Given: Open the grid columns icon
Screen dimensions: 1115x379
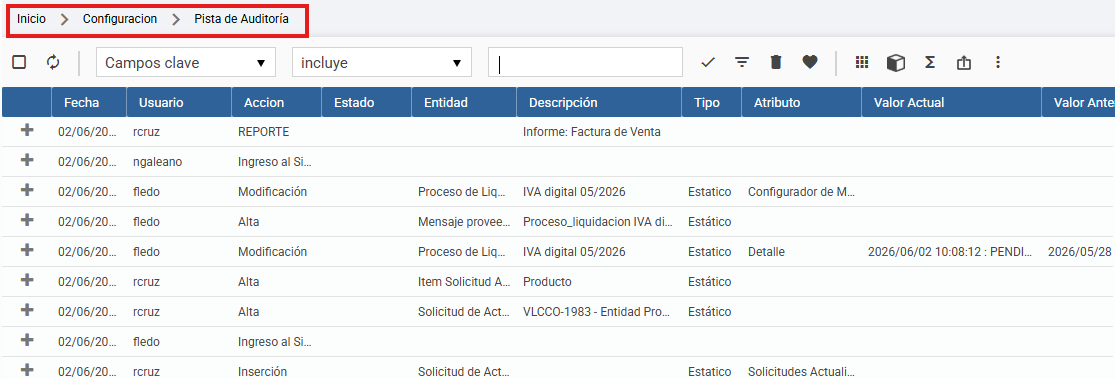Looking at the screenshot, I should (862, 63).
